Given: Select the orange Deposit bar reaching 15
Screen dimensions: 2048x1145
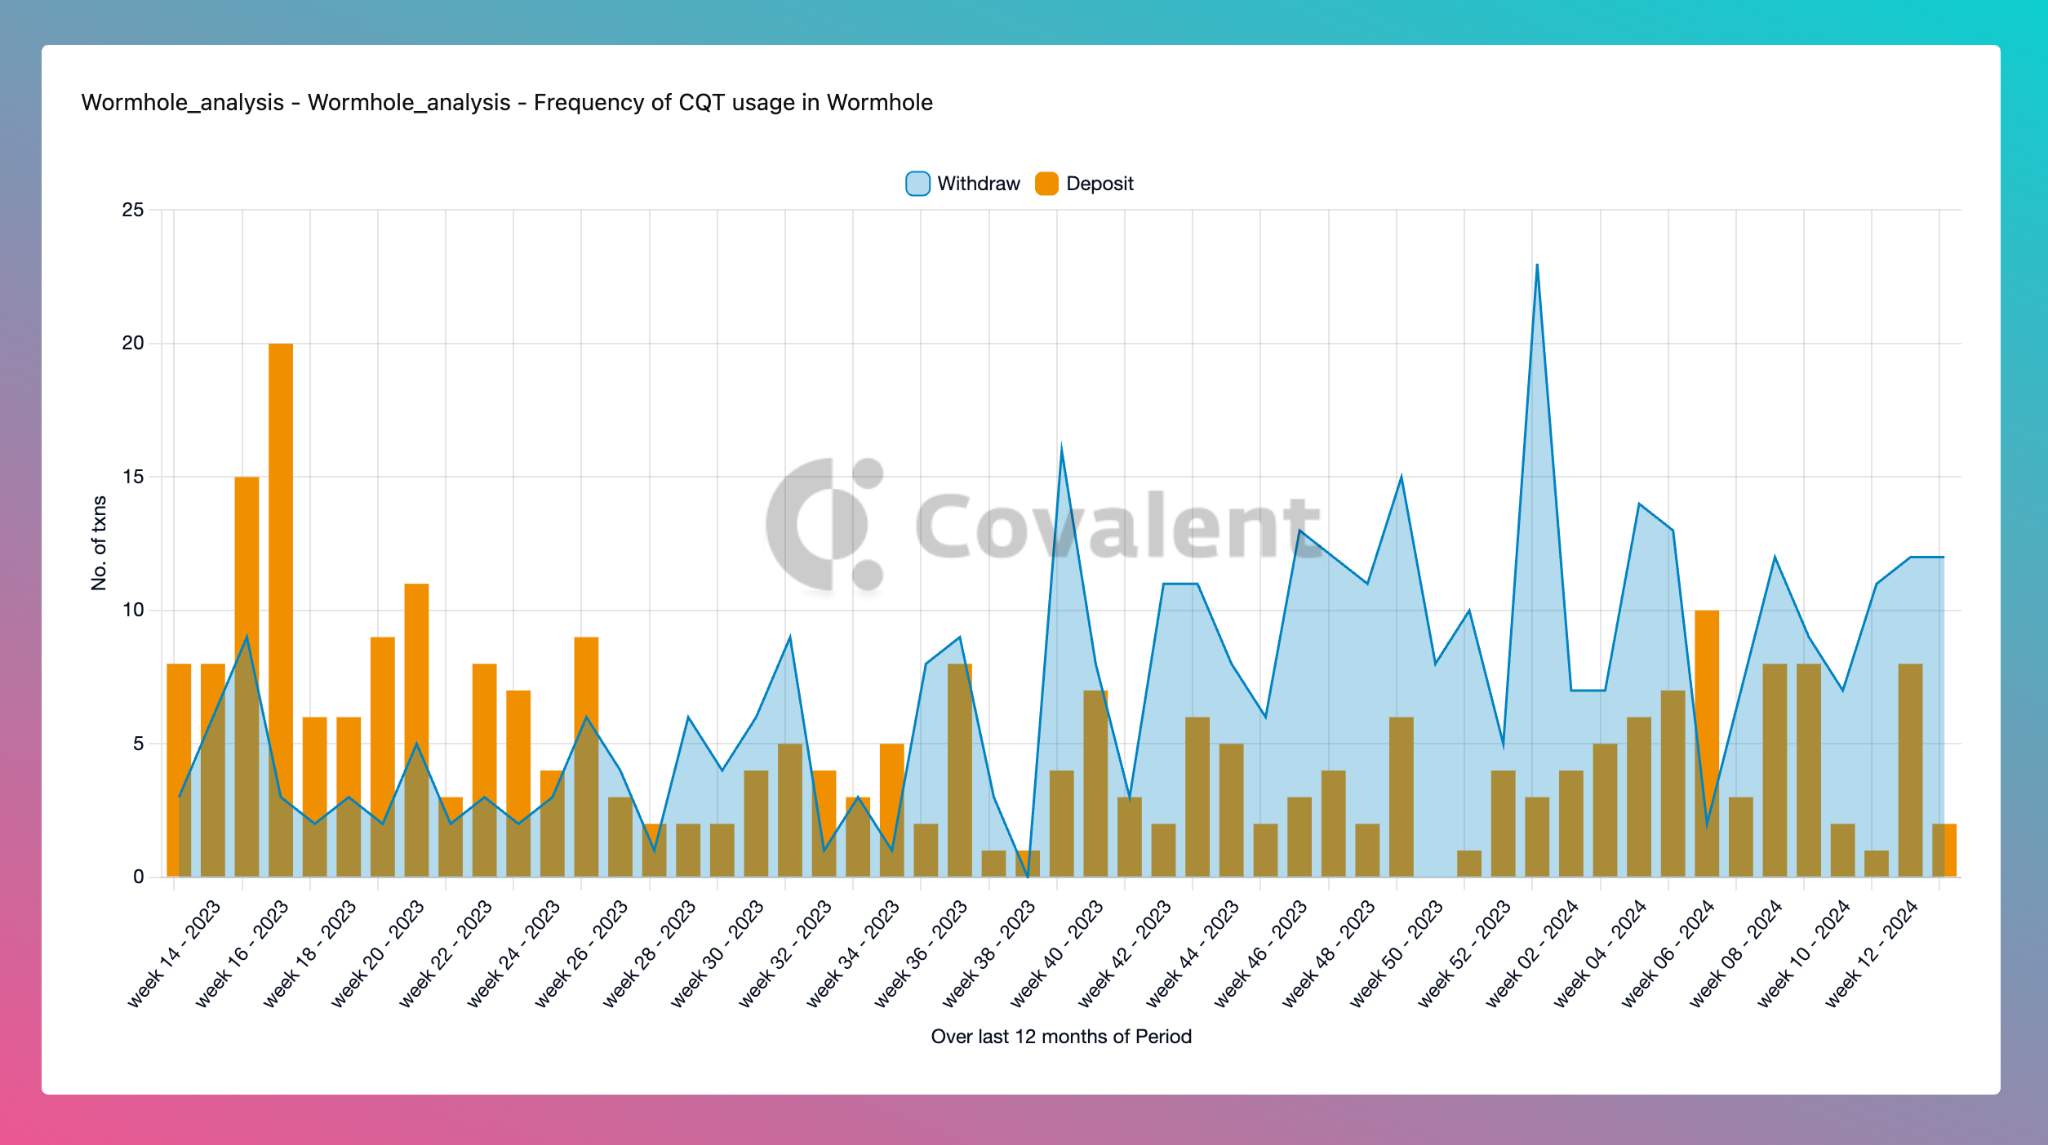Looking at the screenshot, I should pos(247,677).
